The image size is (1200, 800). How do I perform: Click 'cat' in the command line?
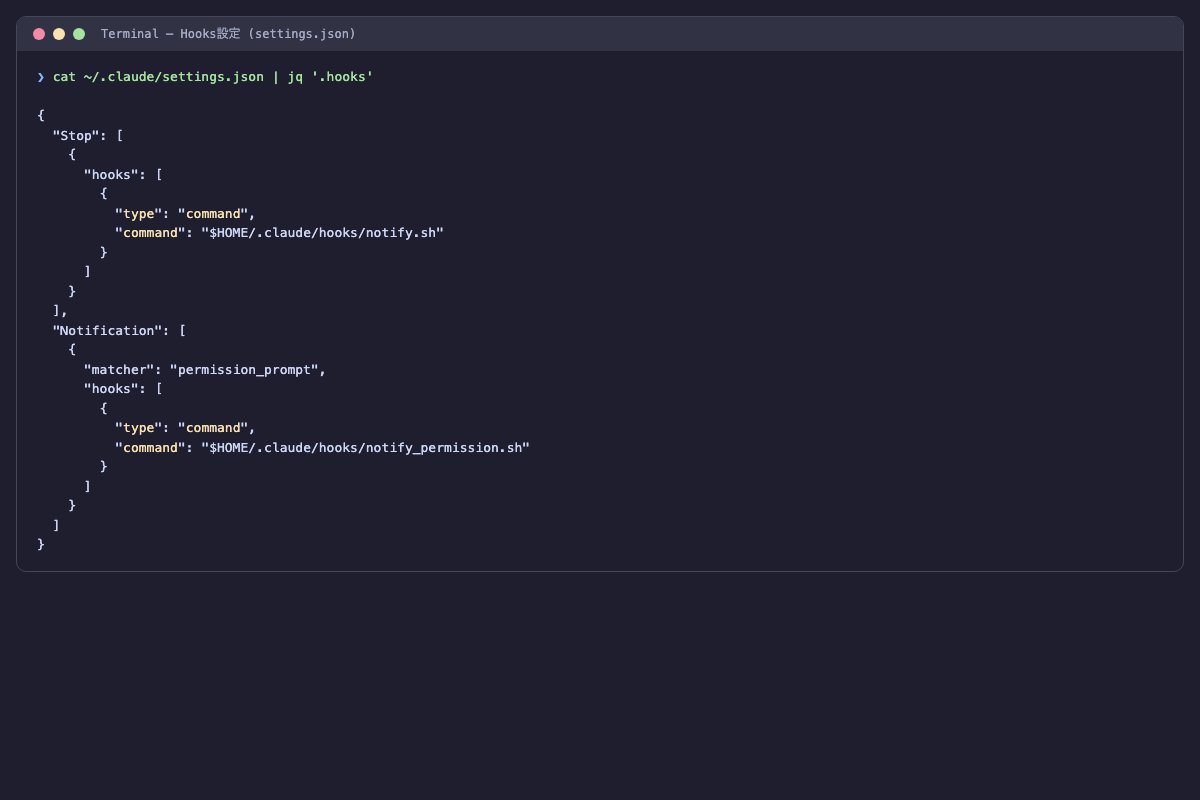click(64, 77)
